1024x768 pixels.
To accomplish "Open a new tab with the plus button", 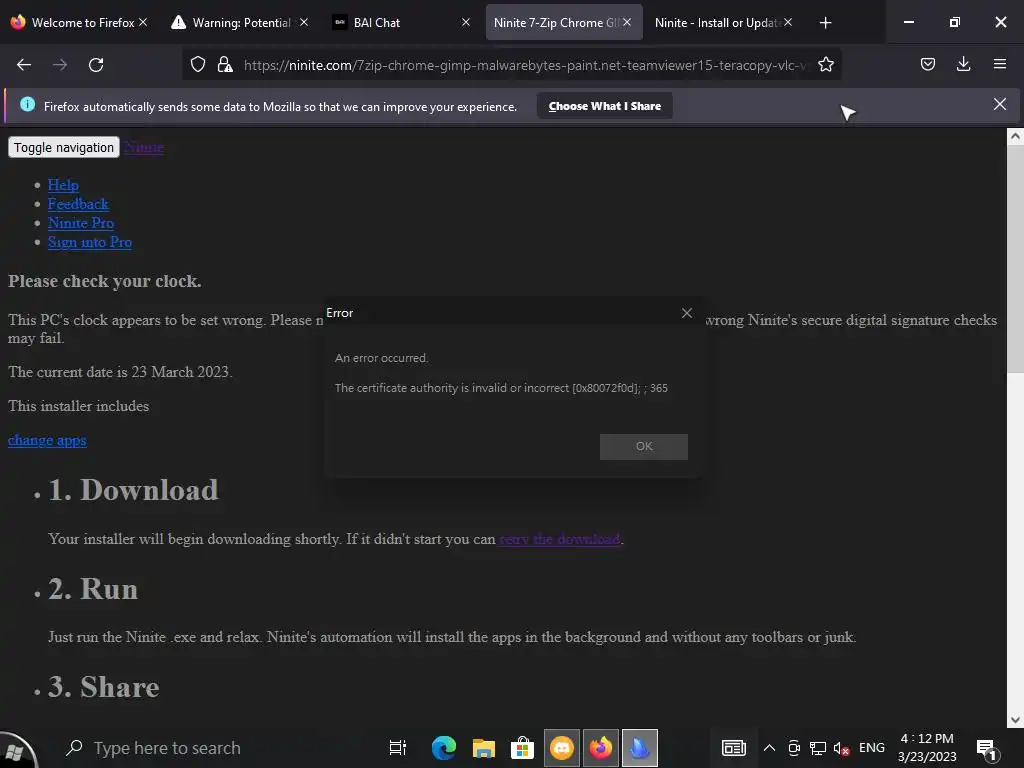I will click(825, 23).
